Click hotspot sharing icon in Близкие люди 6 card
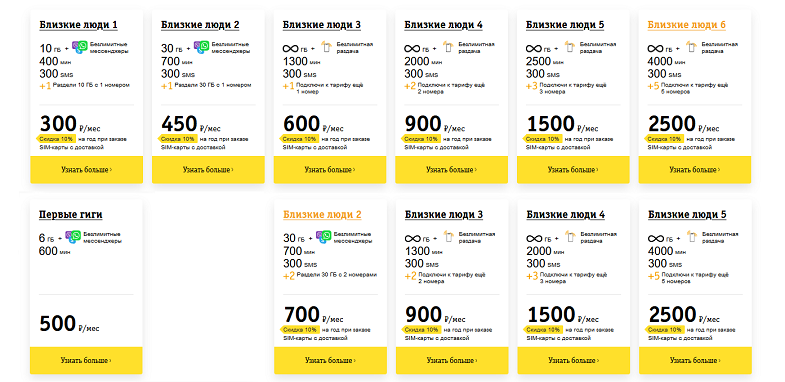 tap(691, 47)
